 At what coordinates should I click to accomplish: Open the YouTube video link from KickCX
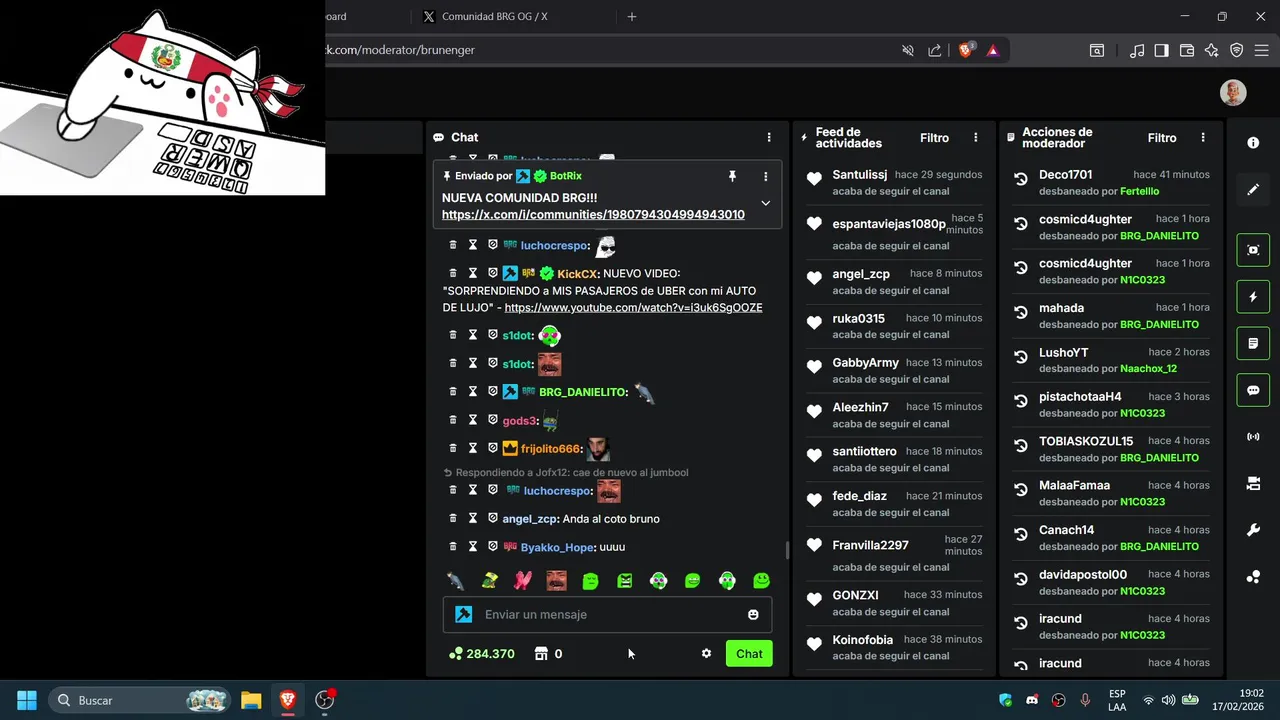point(633,308)
